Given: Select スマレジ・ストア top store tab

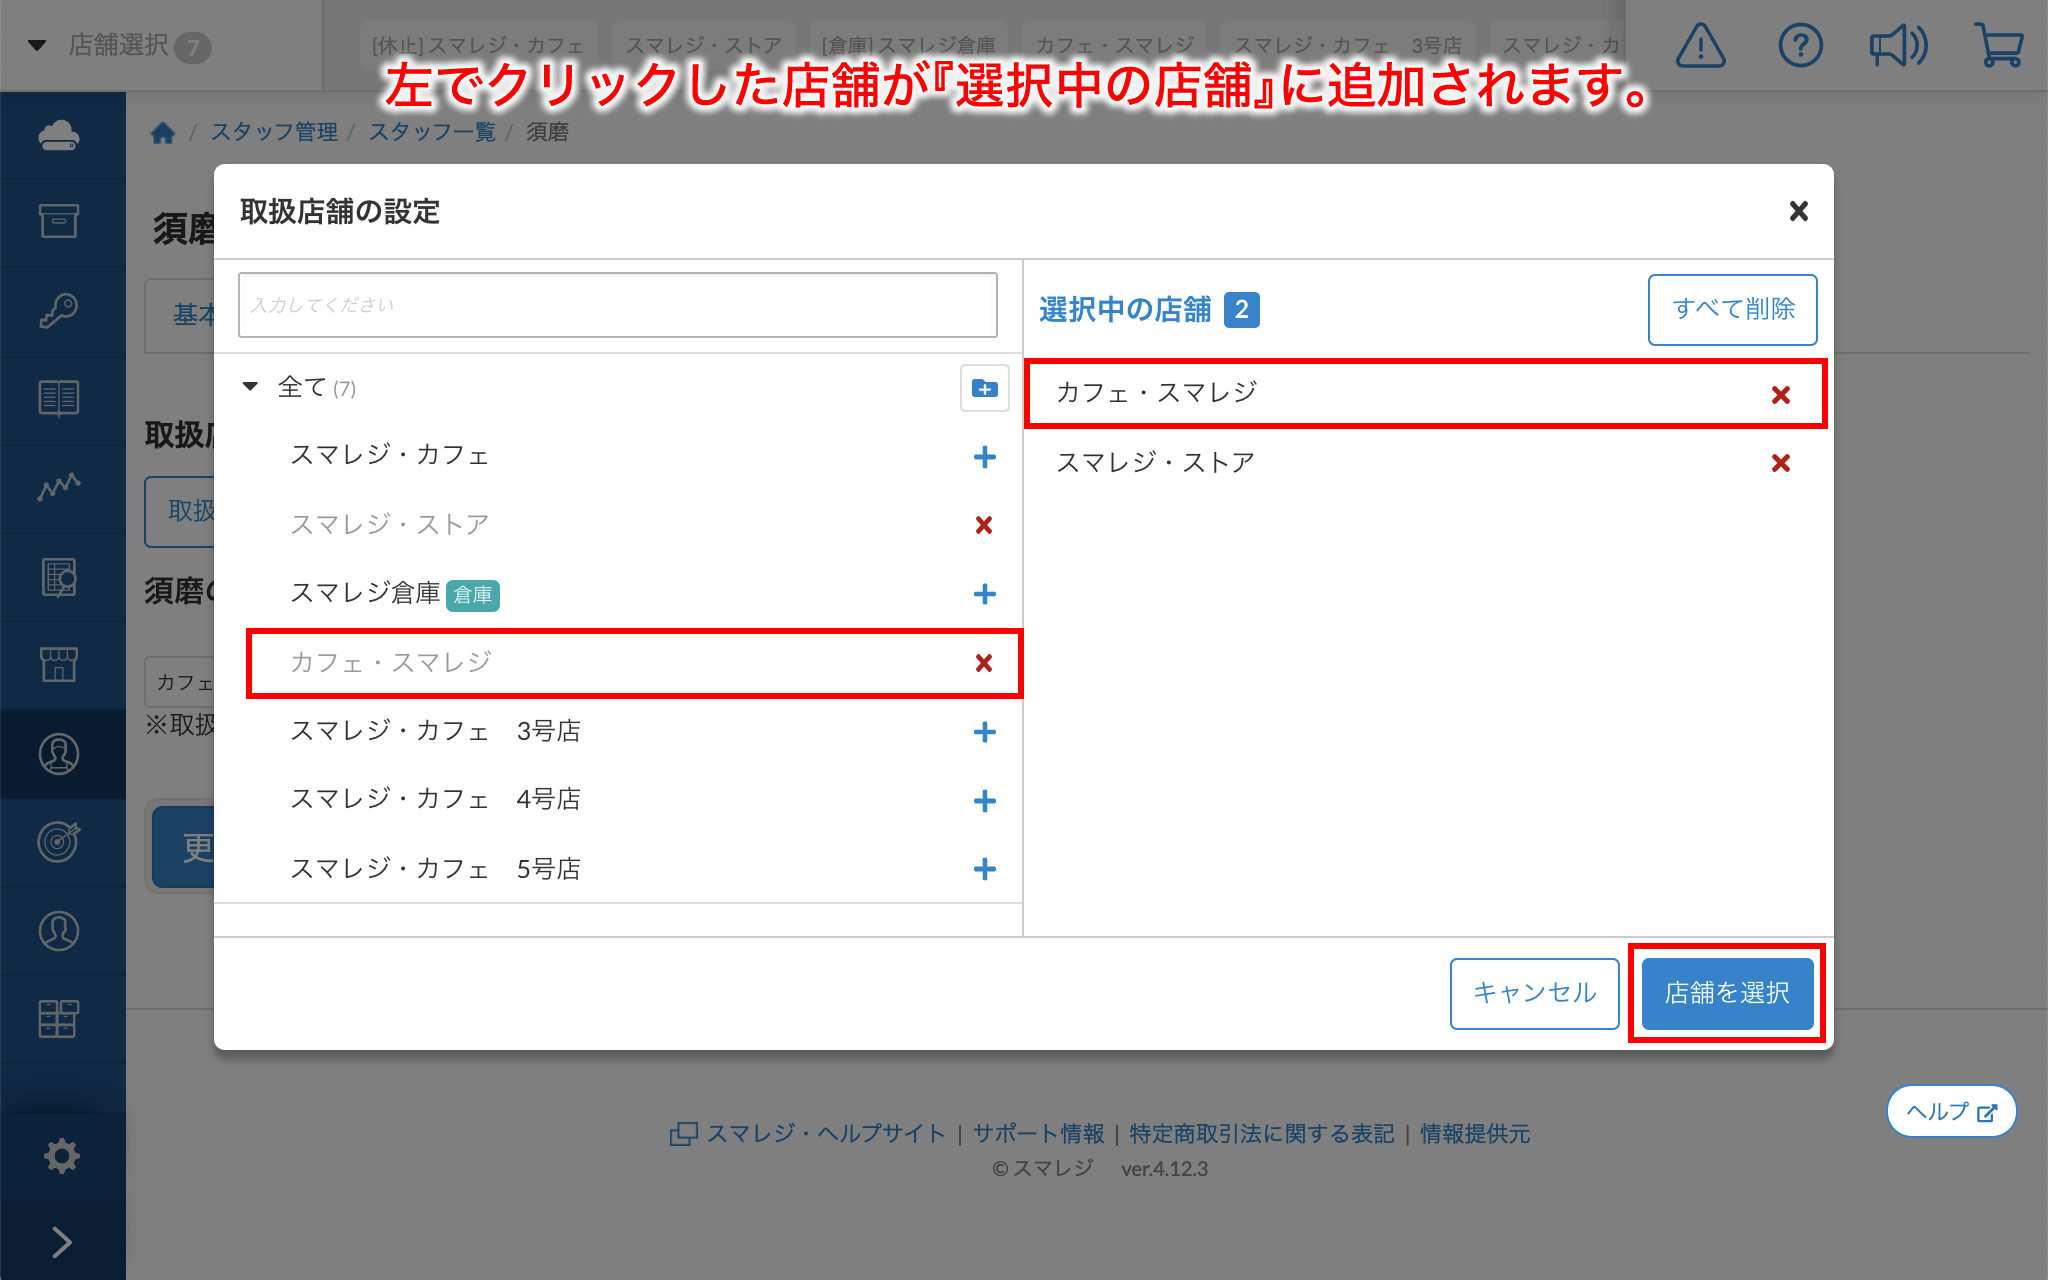Looking at the screenshot, I should (x=704, y=46).
